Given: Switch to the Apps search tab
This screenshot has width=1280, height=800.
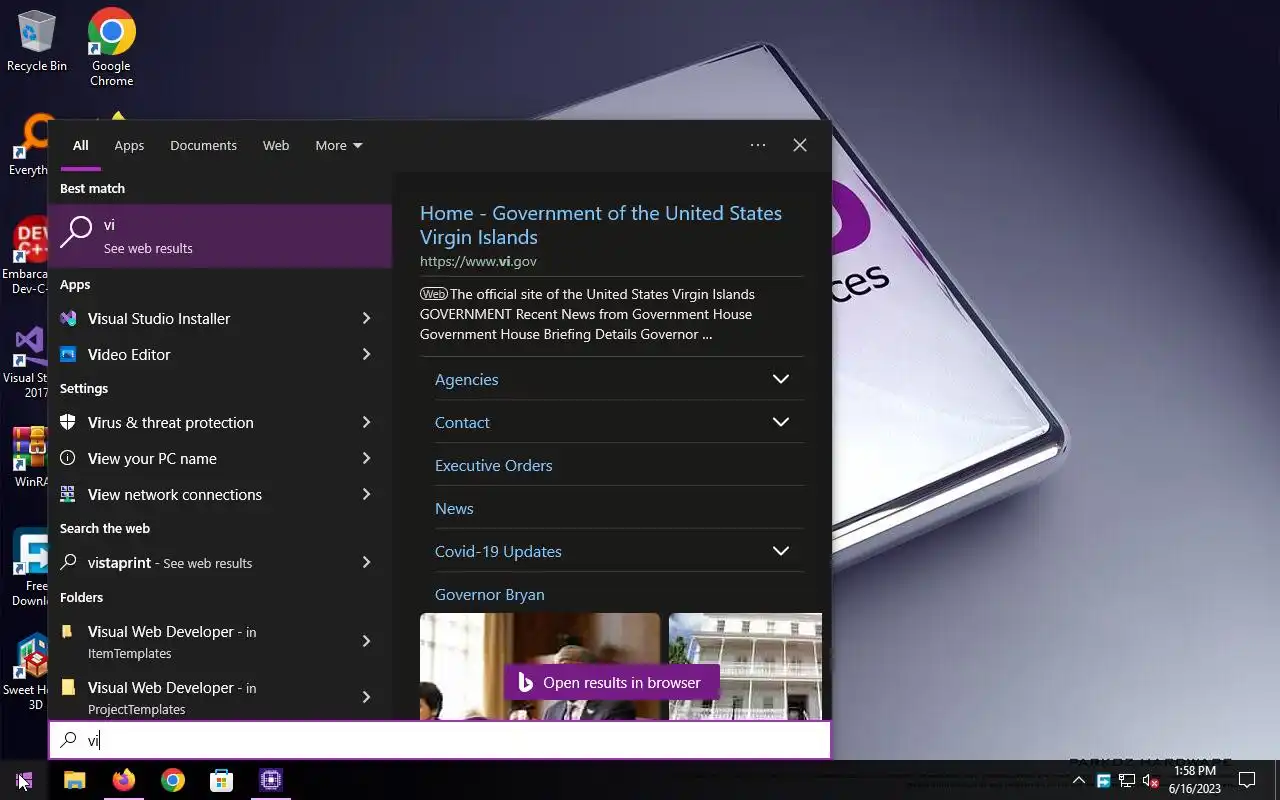Looking at the screenshot, I should click(129, 146).
